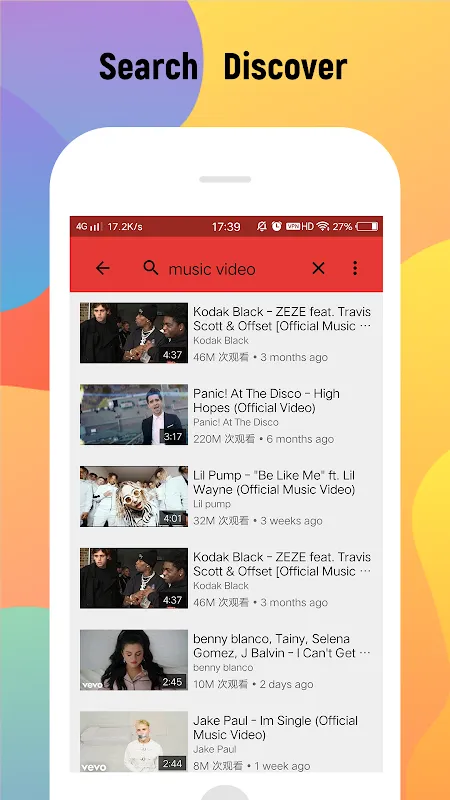Tap the 27% battery percentage text
This screenshot has height=800, width=450.
(342, 227)
